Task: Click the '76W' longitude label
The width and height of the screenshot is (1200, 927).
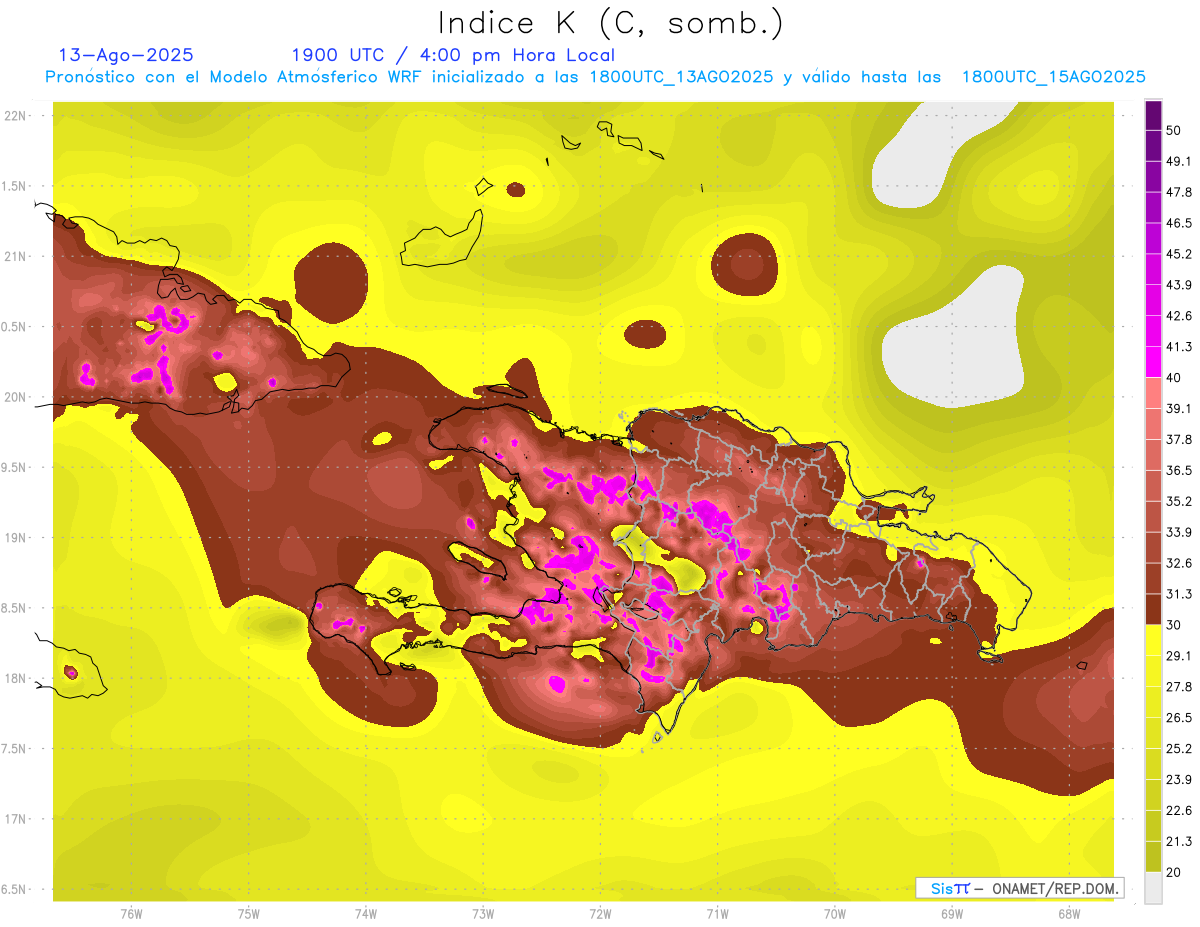Action: coord(131,914)
